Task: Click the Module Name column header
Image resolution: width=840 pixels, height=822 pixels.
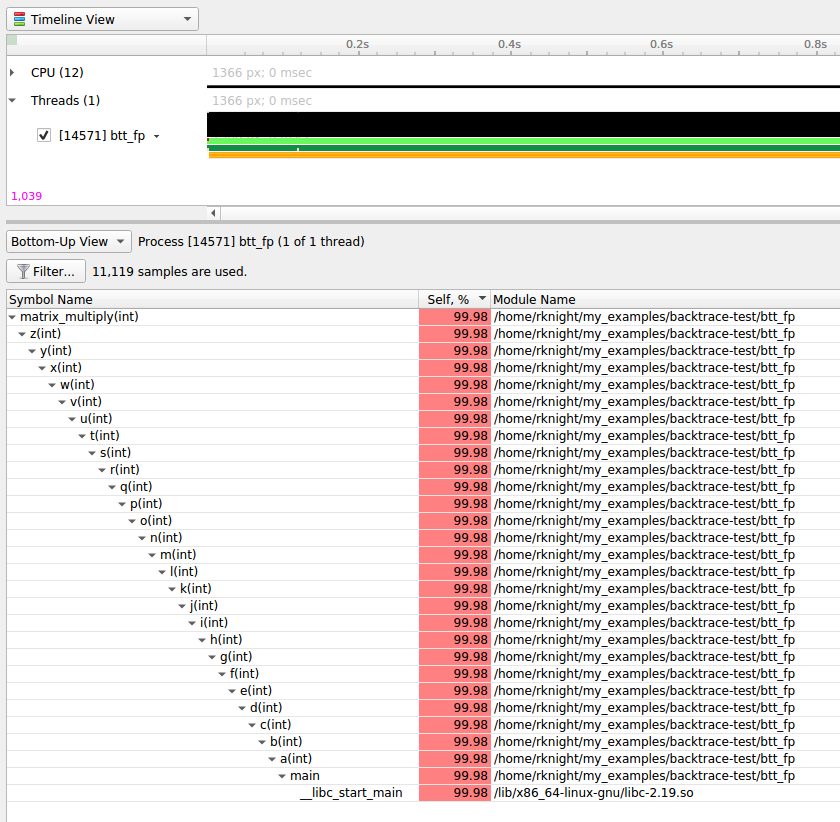Action: pyautogui.click(x=532, y=299)
